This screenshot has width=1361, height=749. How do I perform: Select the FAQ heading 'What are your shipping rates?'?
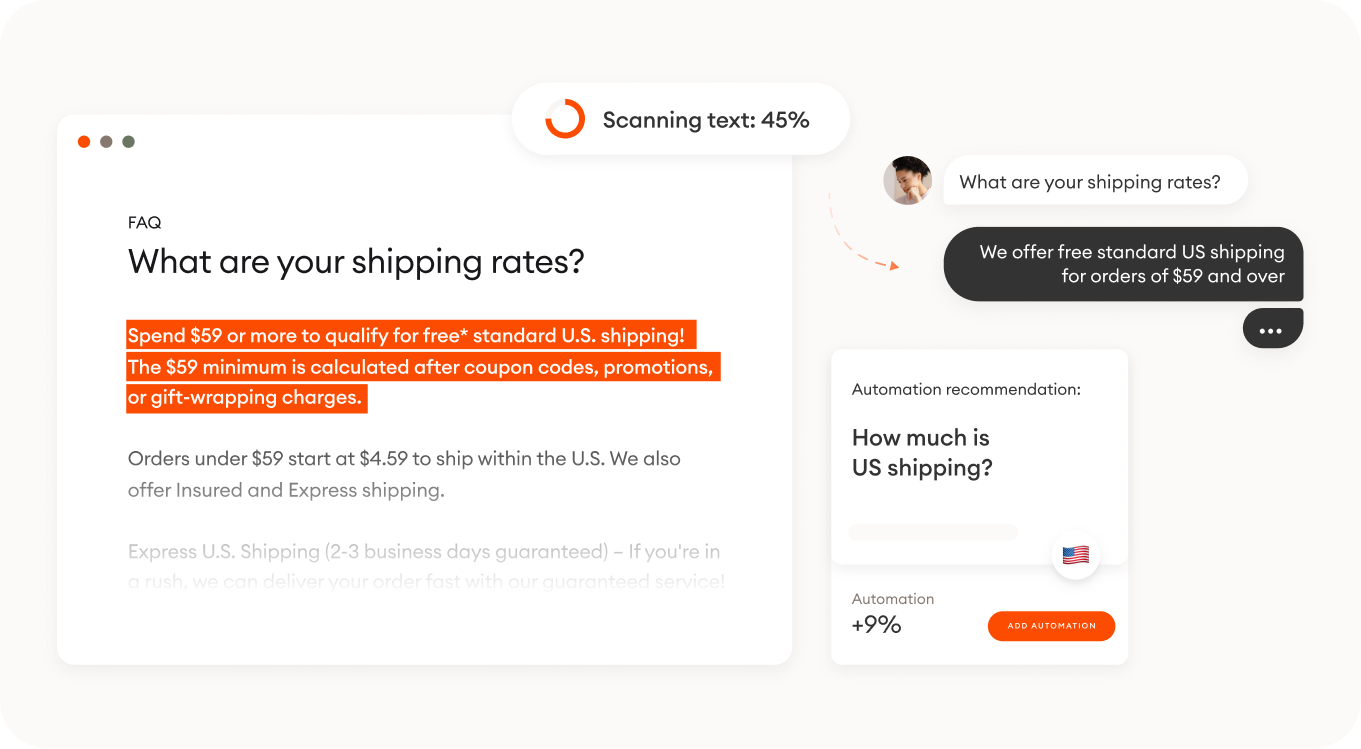point(357,261)
